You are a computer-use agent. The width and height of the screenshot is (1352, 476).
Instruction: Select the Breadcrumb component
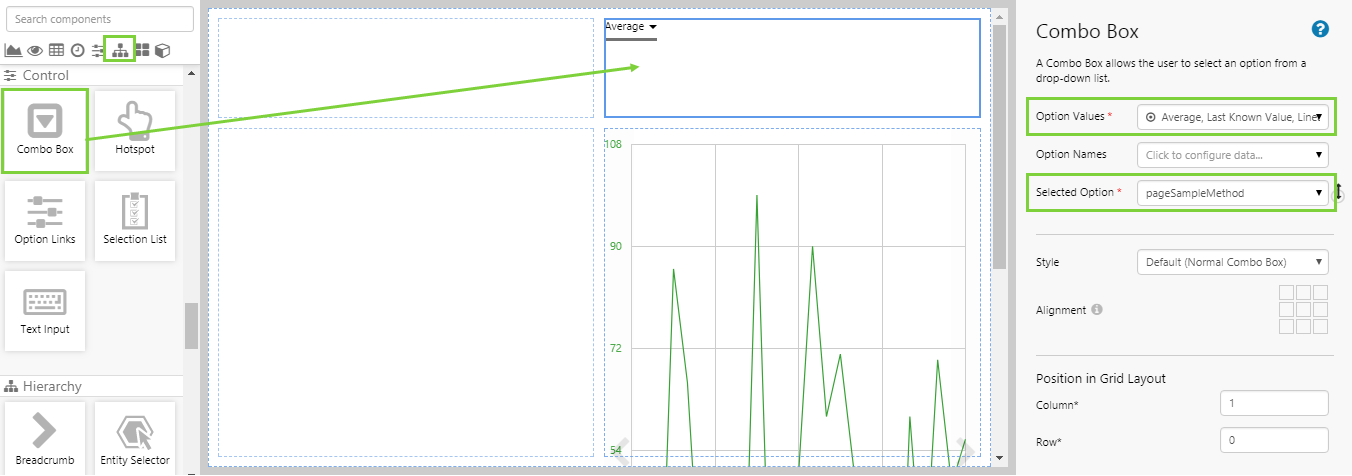45,438
